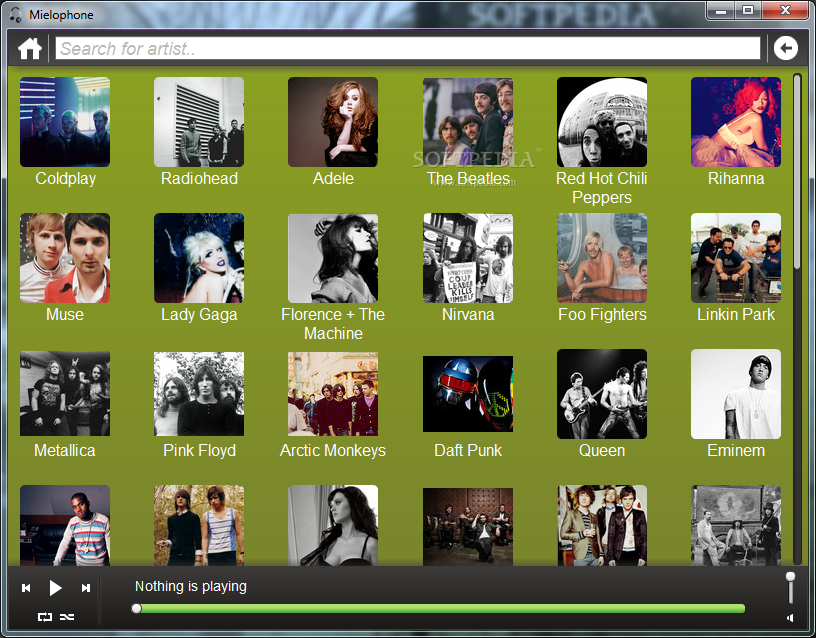Click the progress bar handle
This screenshot has height=638, width=816.
136,608
